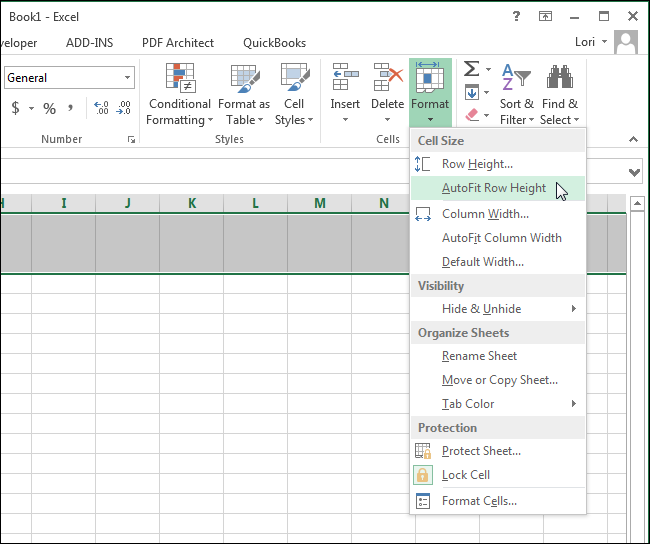Open the Number group dialog launcher
650x544 pixels.
click(131, 140)
